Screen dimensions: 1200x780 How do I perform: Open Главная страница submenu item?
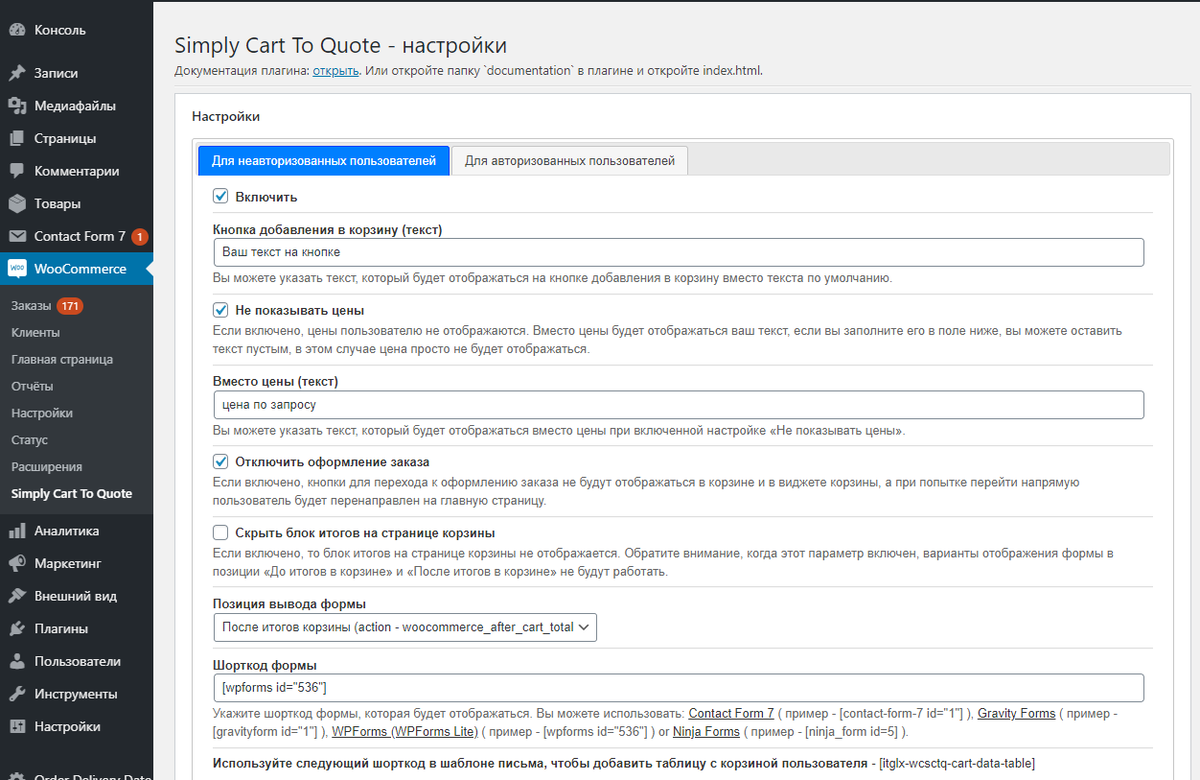62,359
